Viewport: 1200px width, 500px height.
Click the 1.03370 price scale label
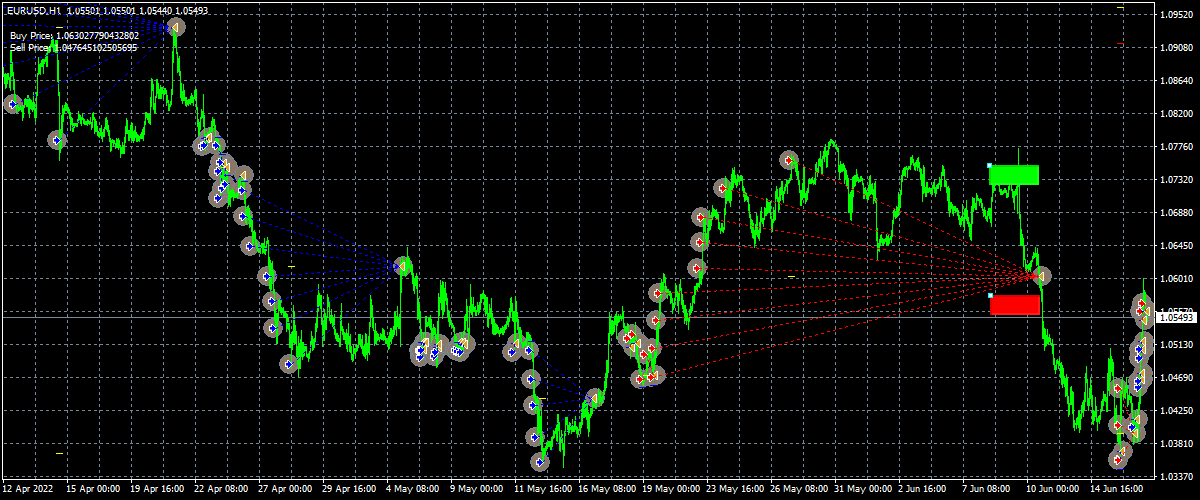pyautogui.click(x=1176, y=477)
